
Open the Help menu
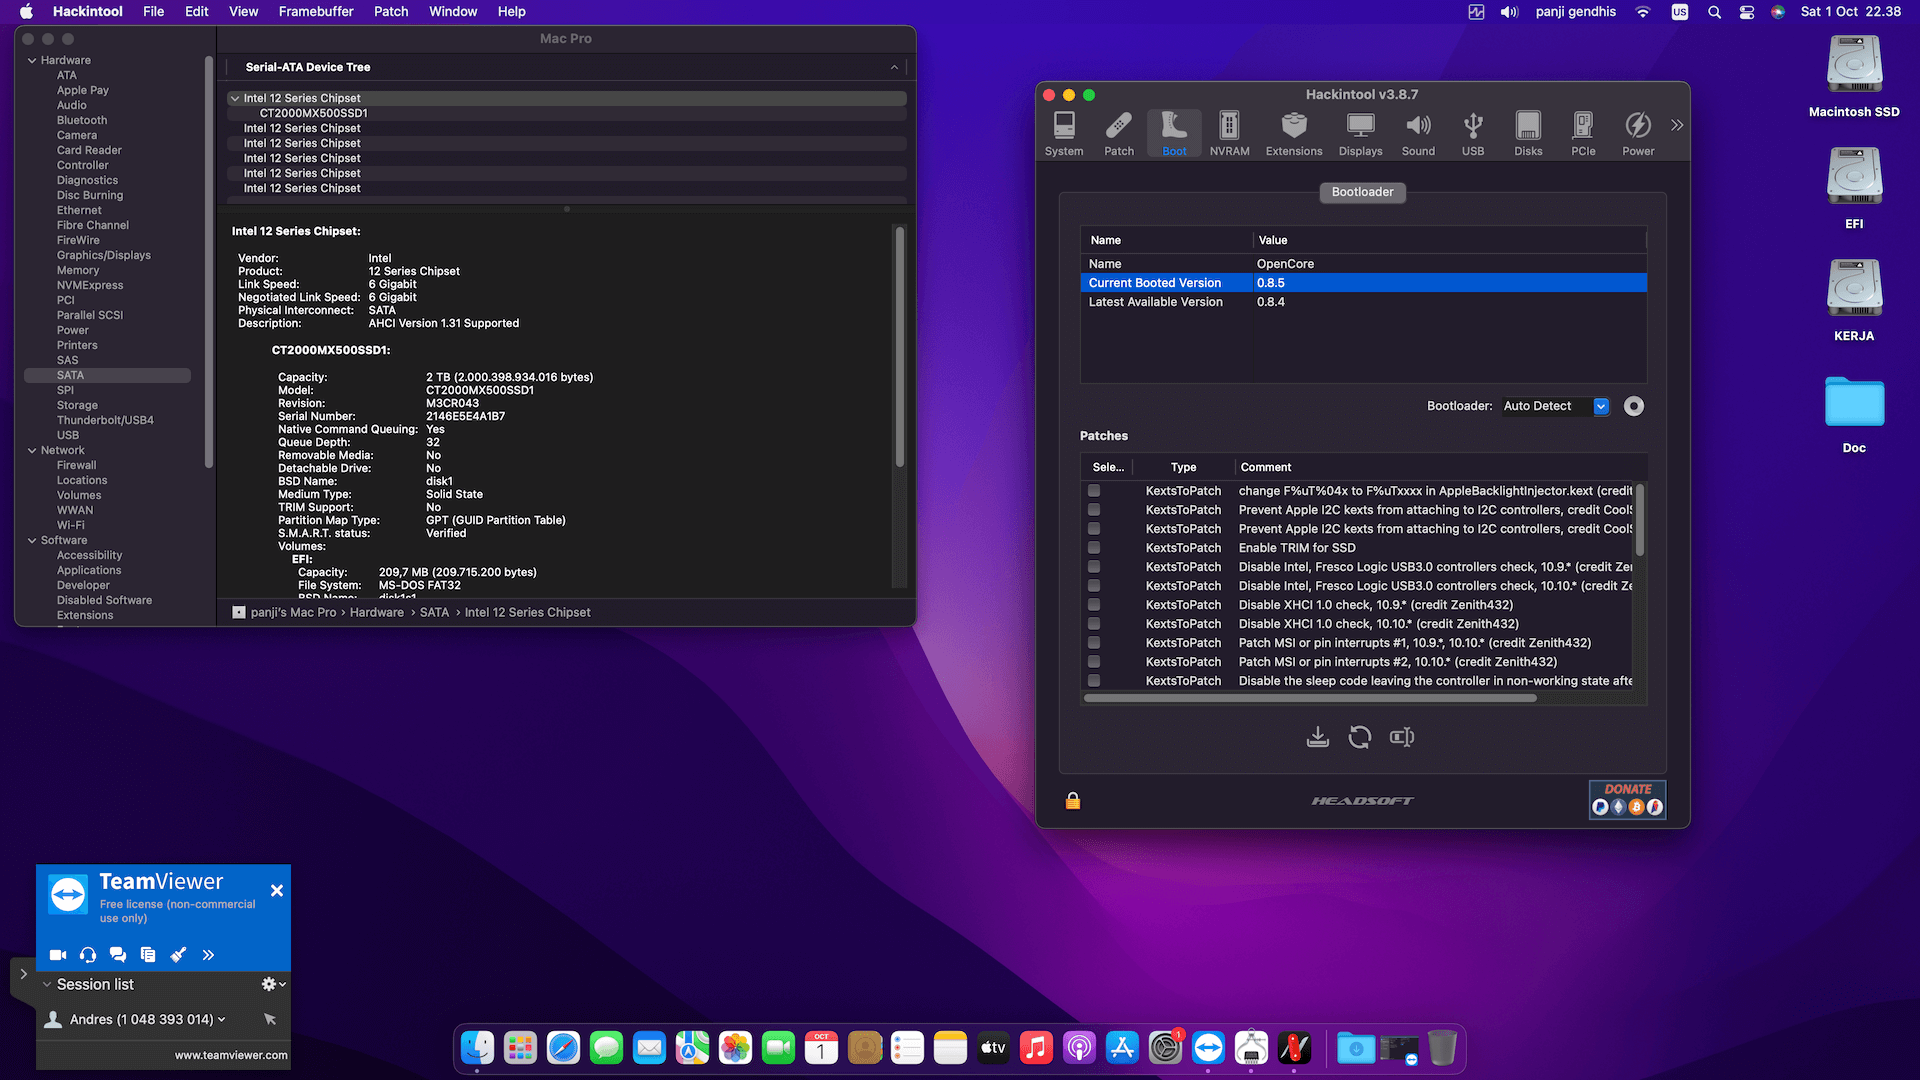[x=512, y=11]
